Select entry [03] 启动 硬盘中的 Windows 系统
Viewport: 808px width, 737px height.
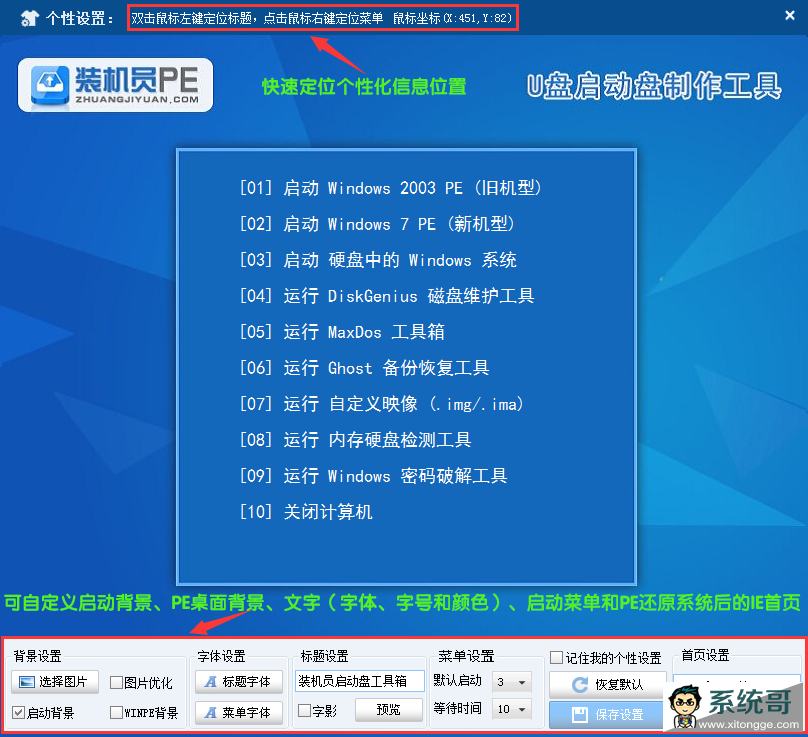(x=378, y=260)
